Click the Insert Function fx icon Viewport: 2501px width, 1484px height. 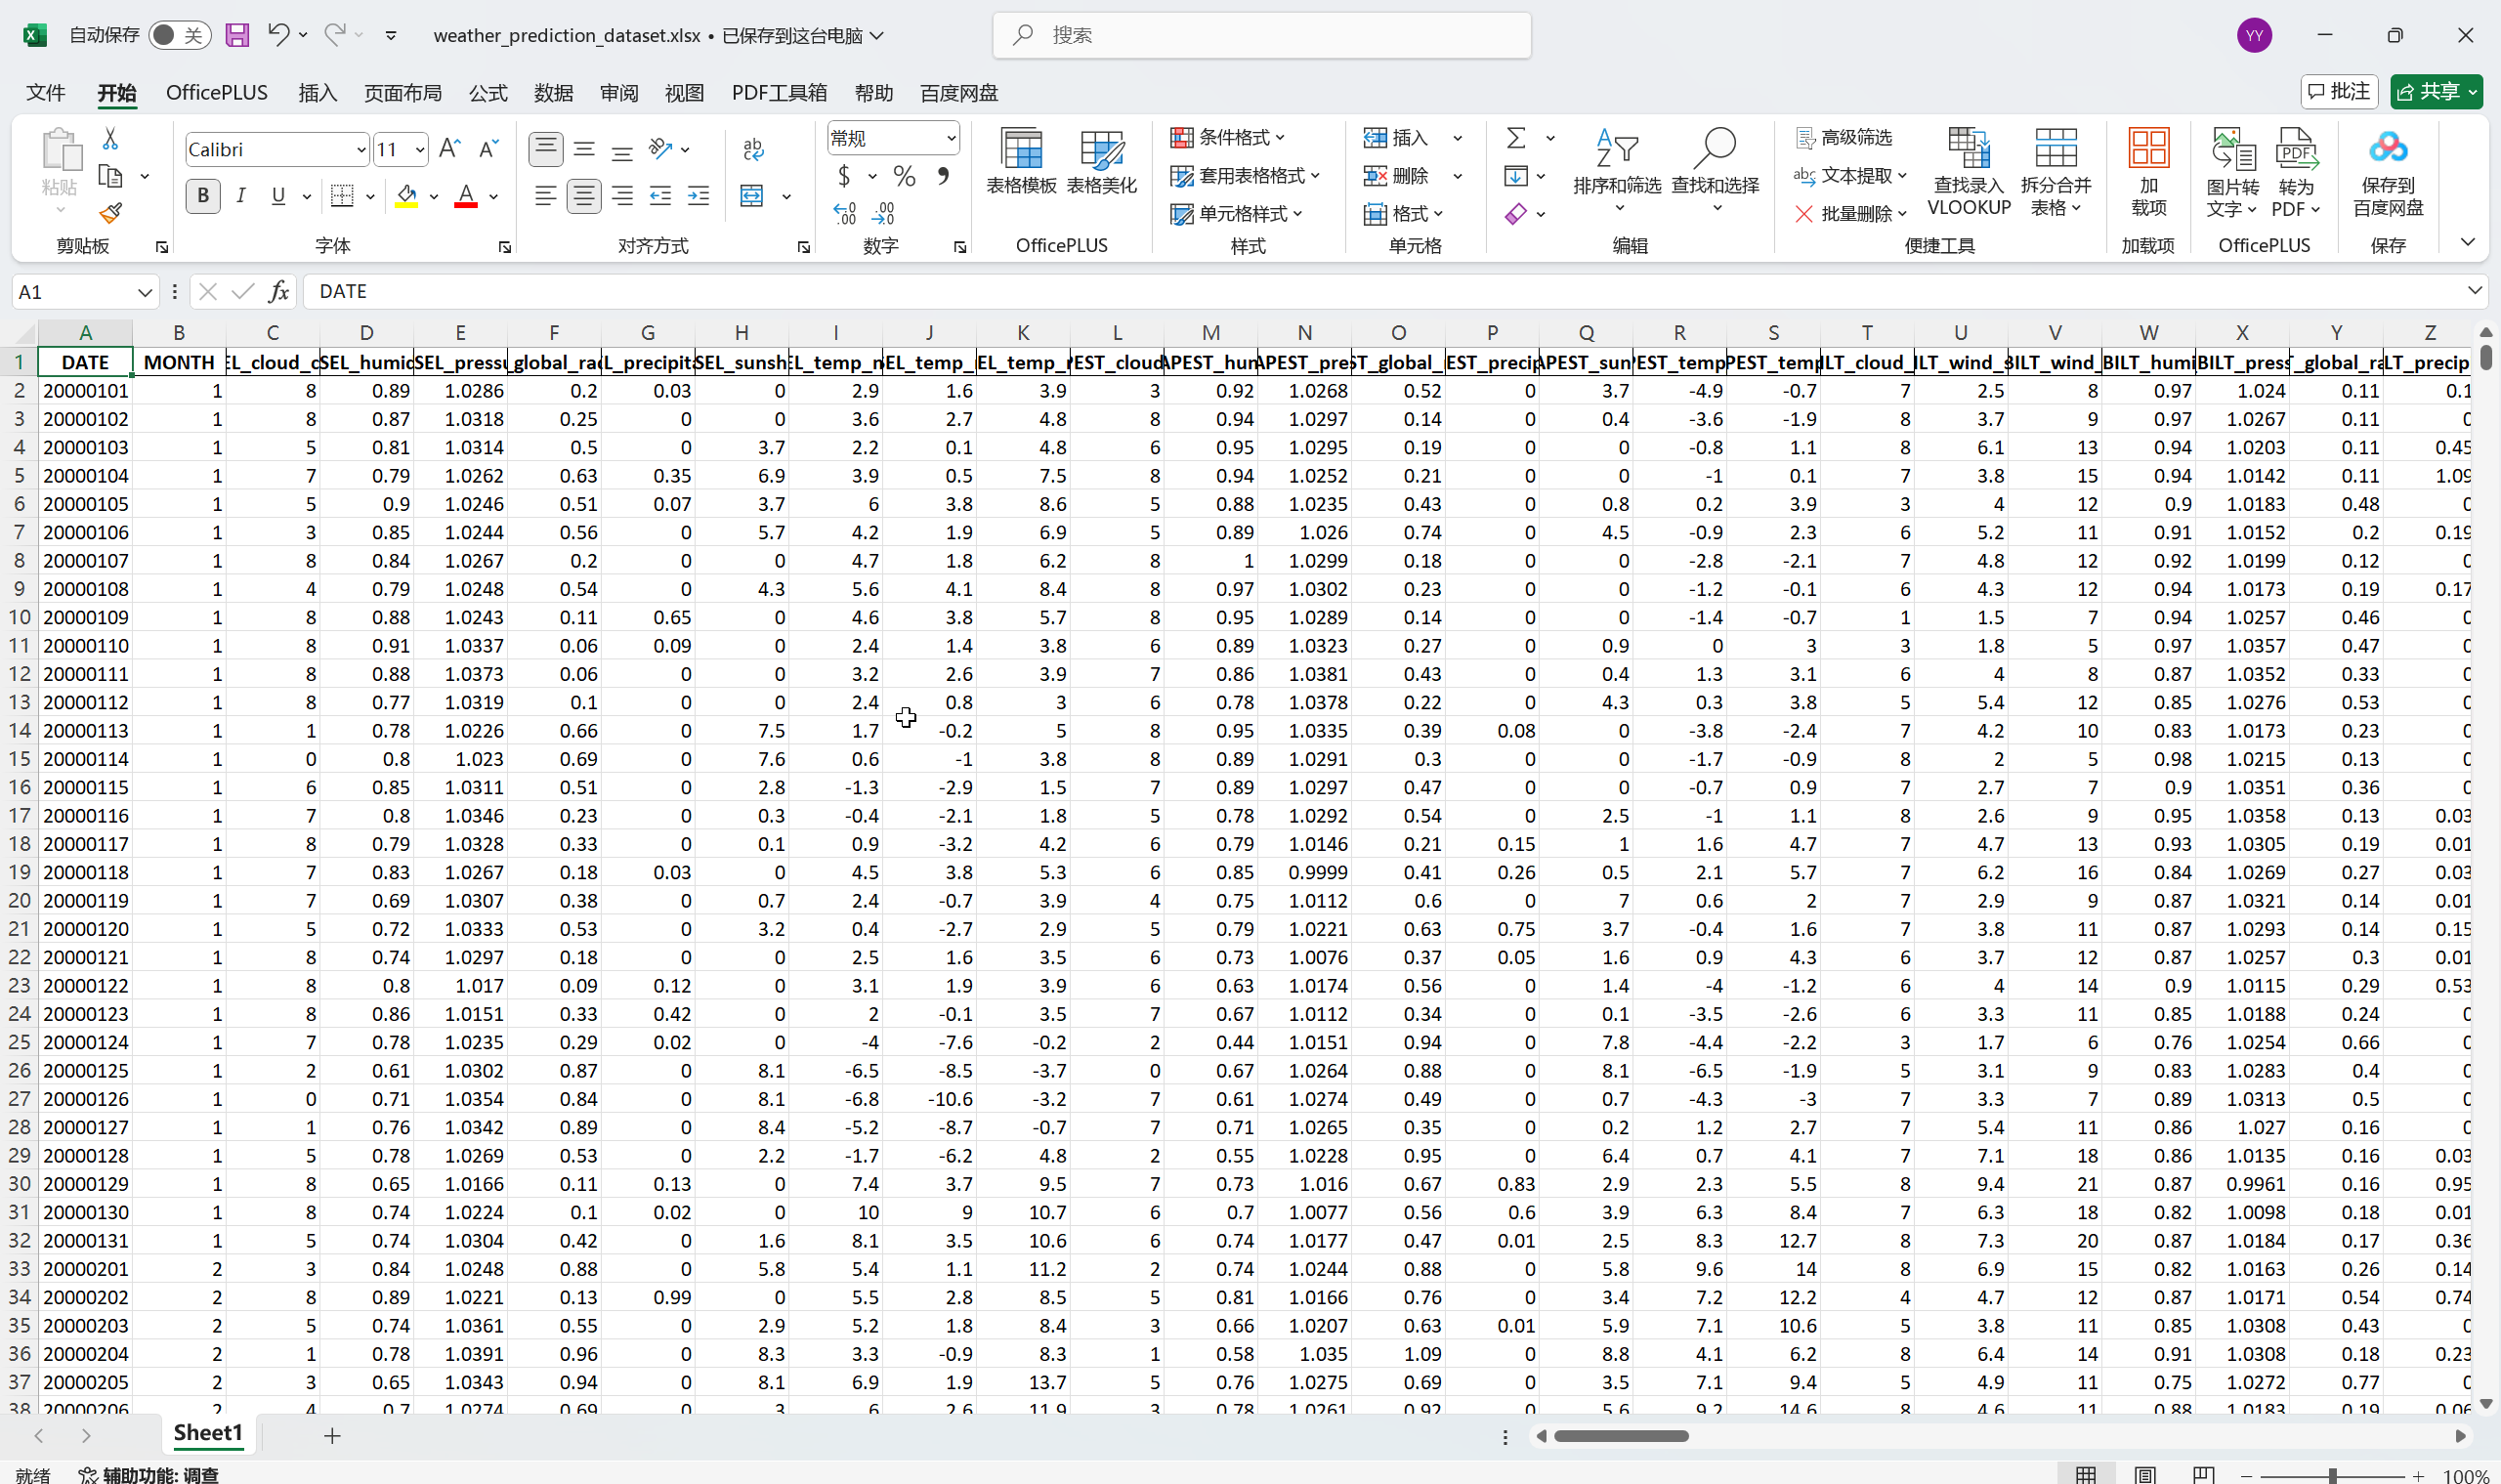point(278,291)
